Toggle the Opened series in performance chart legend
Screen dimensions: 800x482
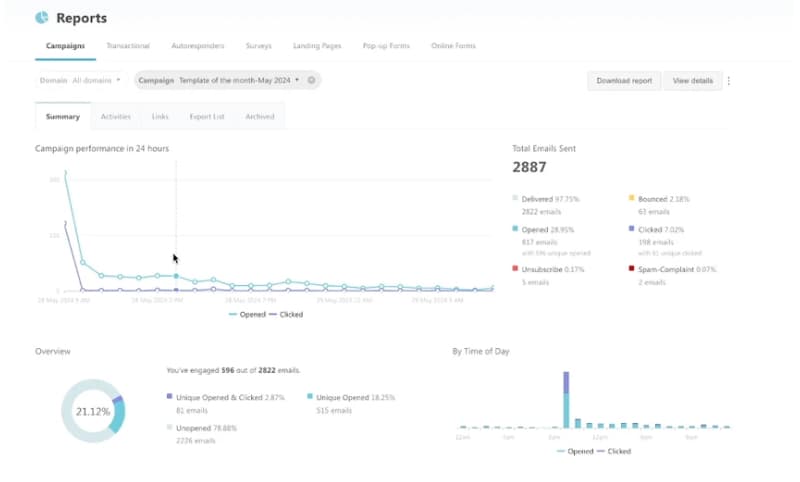pyautogui.click(x=246, y=314)
